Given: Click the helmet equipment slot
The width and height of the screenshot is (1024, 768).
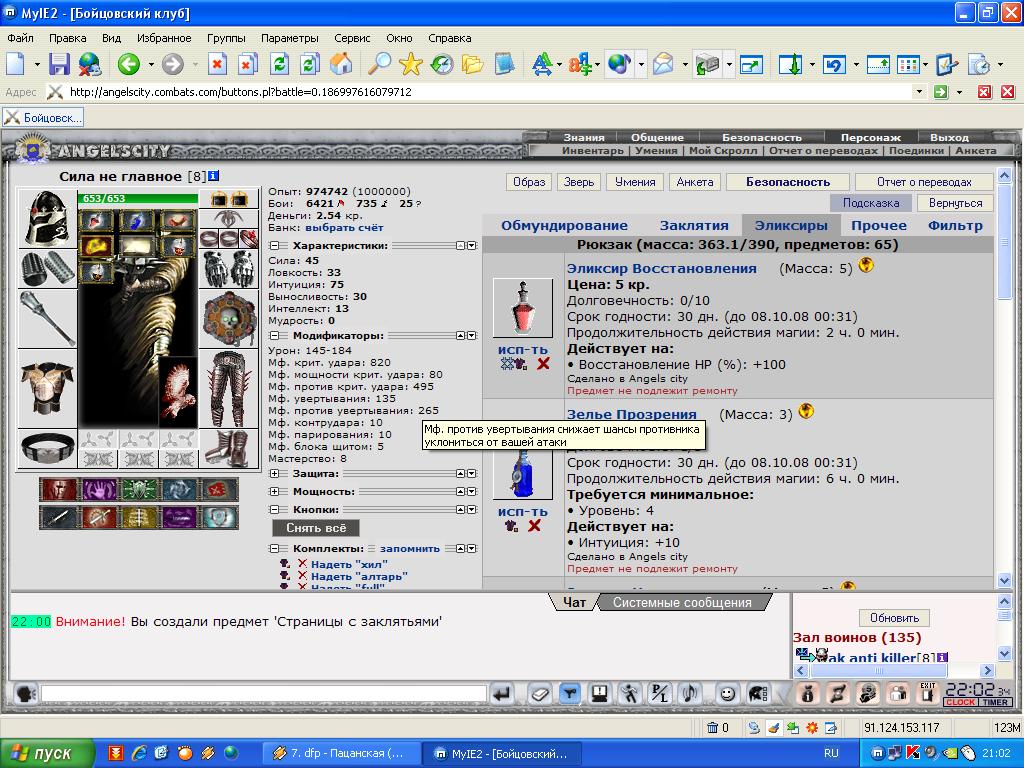Looking at the screenshot, I should tap(47, 218).
